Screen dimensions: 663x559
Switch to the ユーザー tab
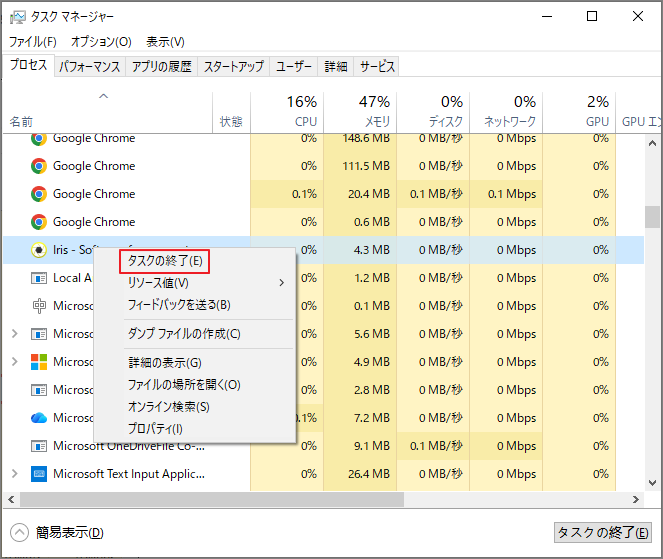pyautogui.click(x=293, y=66)
